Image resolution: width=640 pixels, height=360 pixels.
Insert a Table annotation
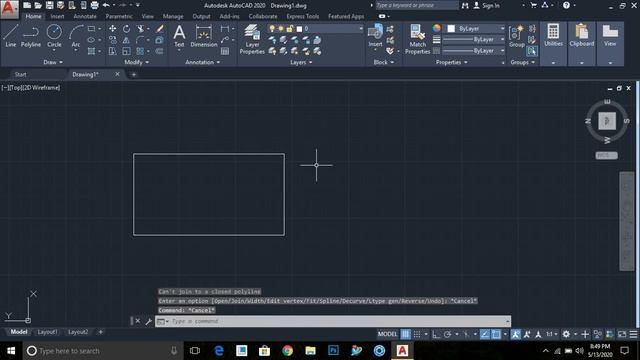[225, 51]
